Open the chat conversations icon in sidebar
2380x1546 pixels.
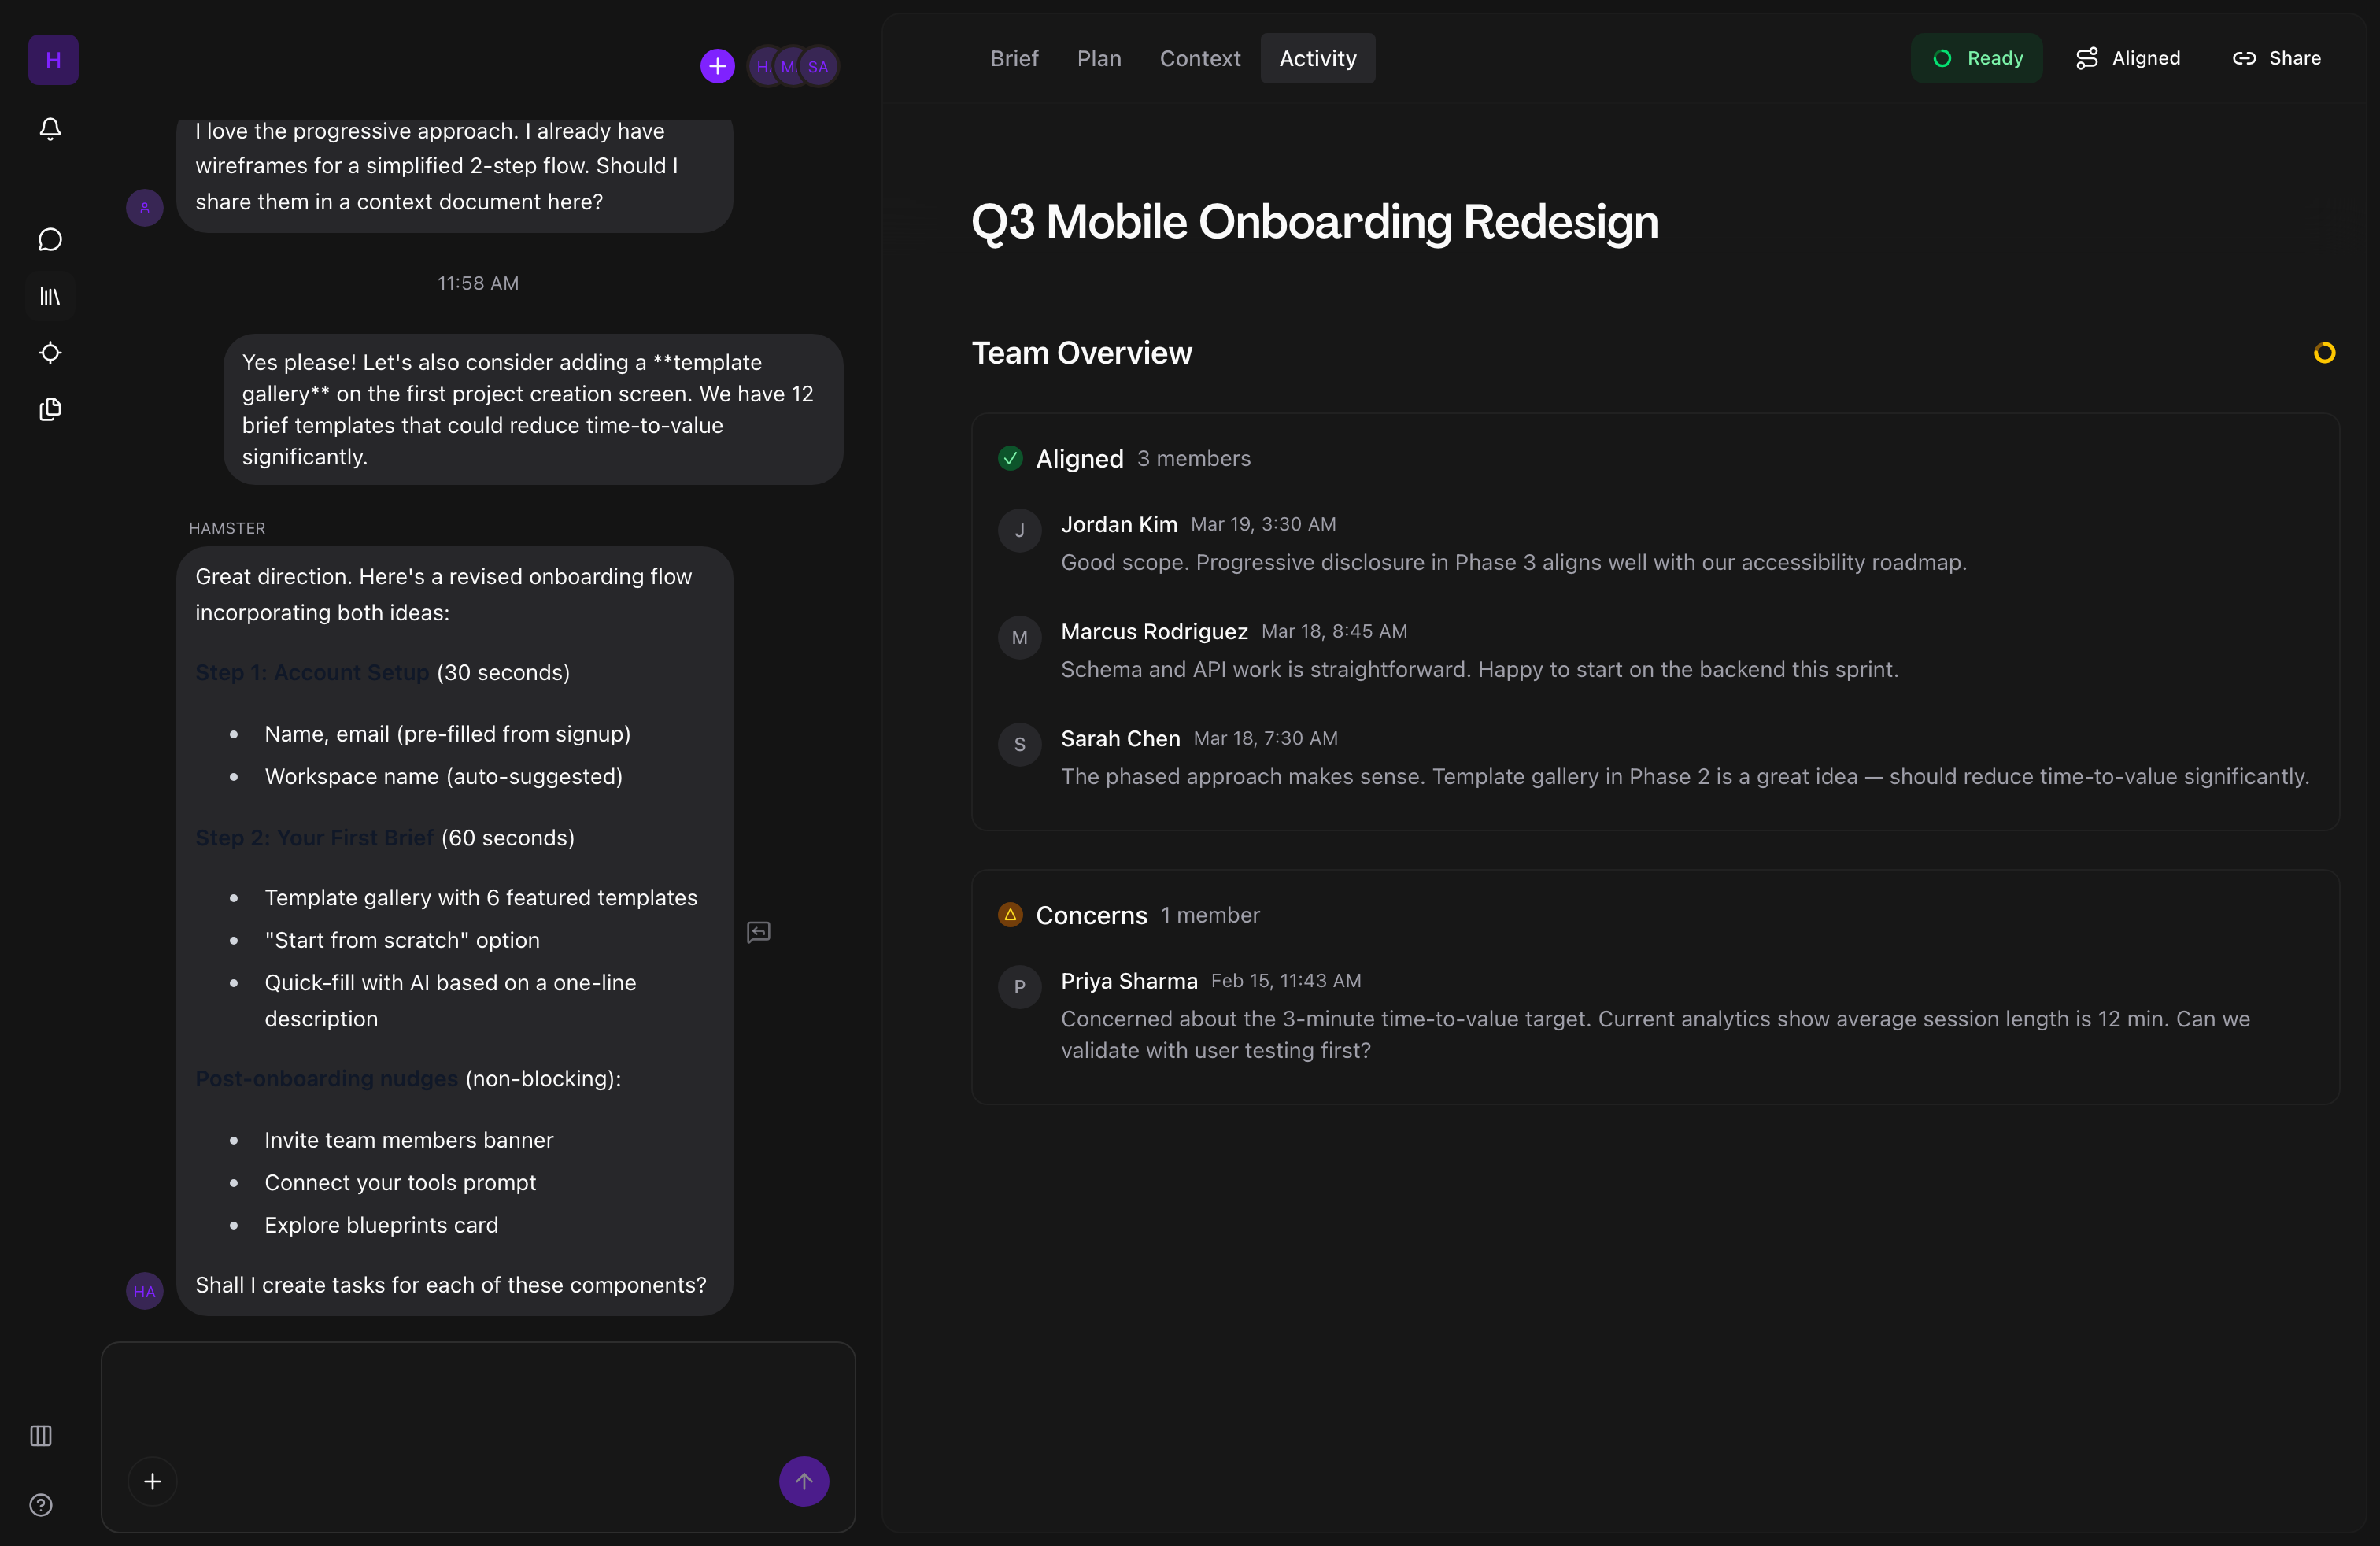[50, 239]
